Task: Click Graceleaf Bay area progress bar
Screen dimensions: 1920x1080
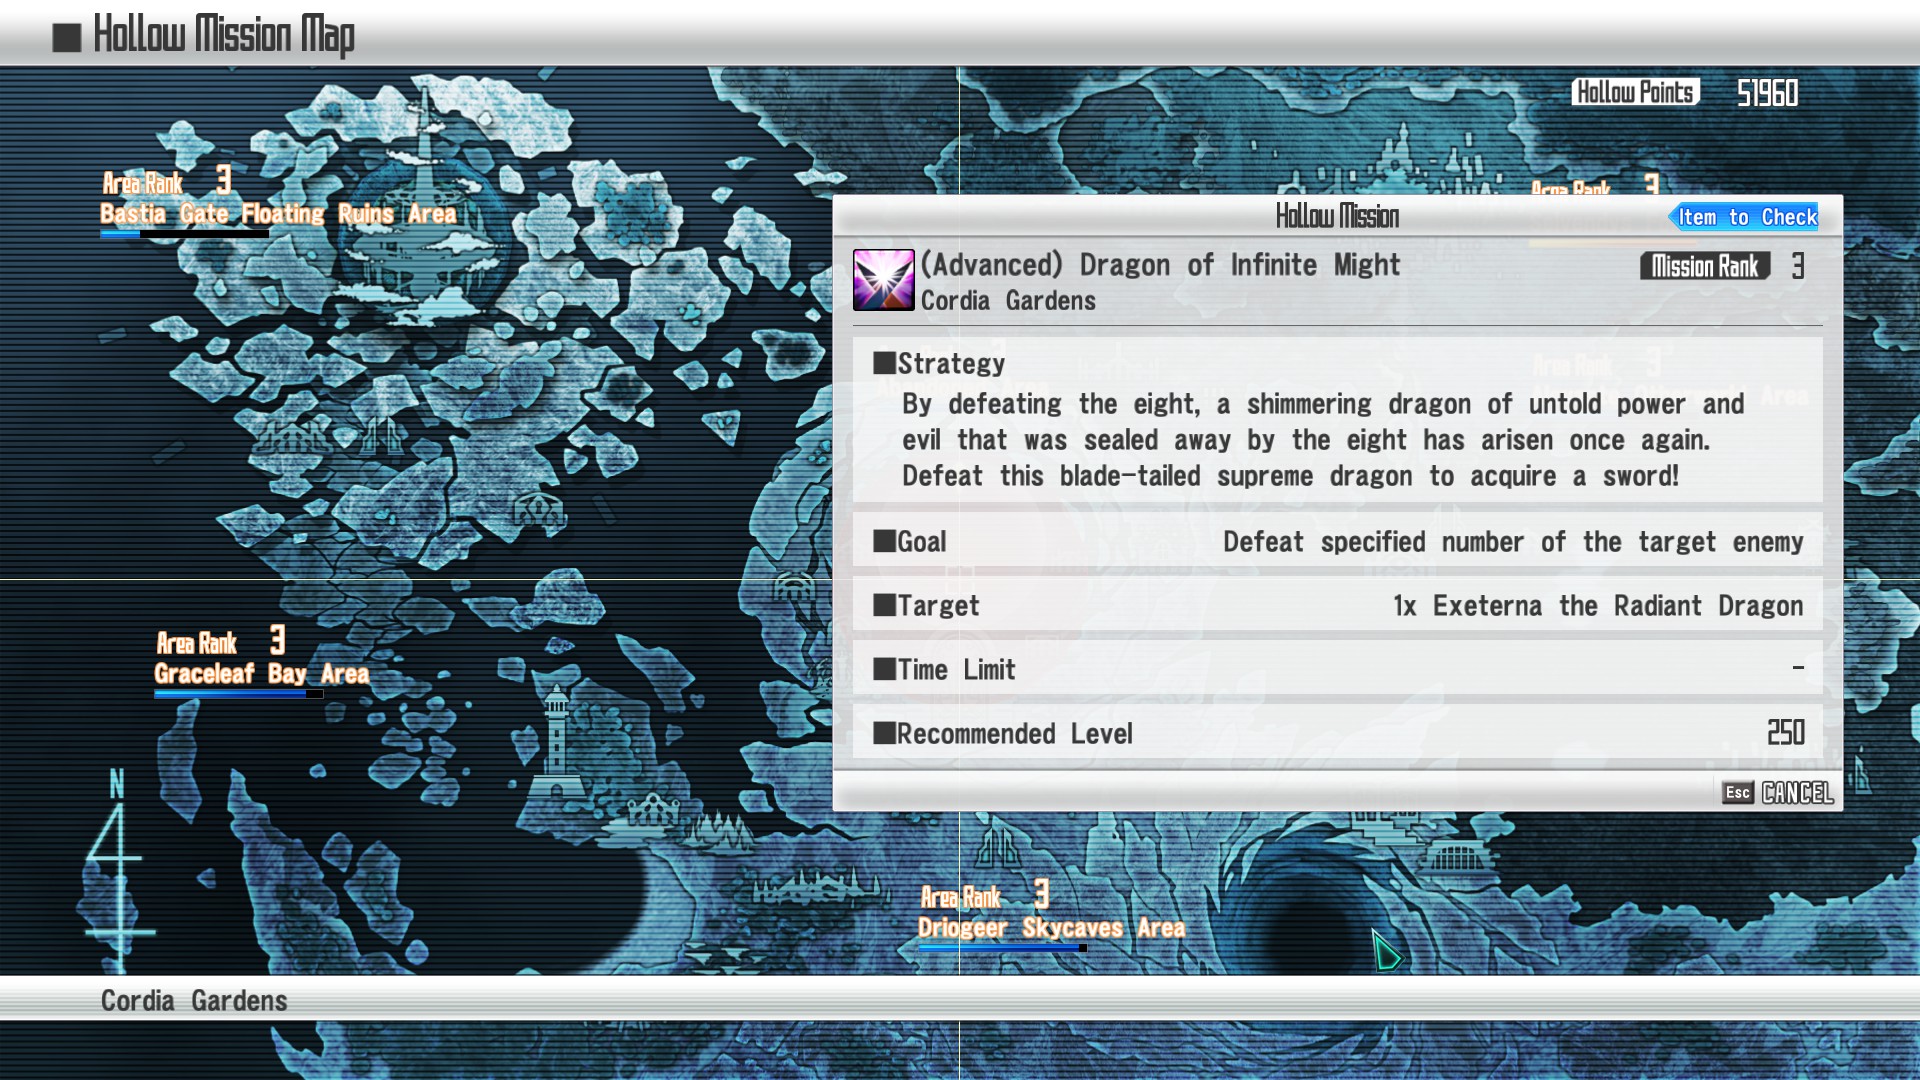Action: coord(238,693)
